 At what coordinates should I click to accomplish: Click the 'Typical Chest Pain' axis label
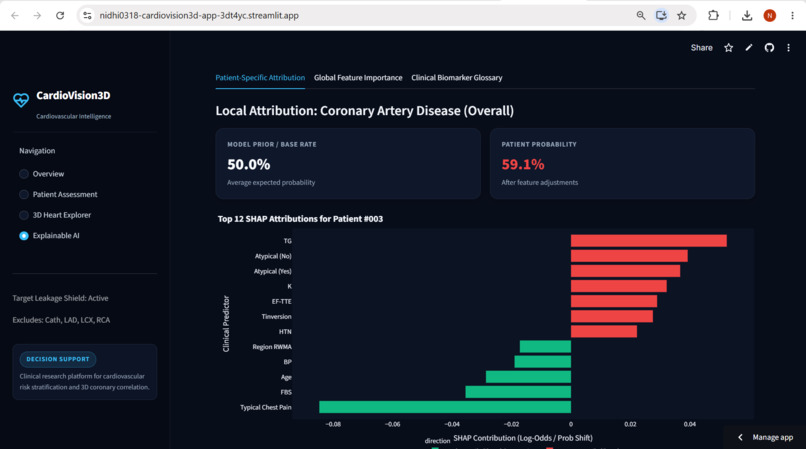266,407
